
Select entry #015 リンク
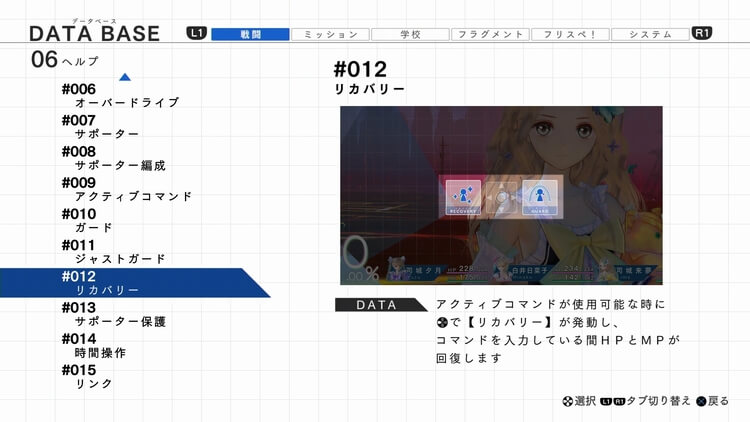87,377
